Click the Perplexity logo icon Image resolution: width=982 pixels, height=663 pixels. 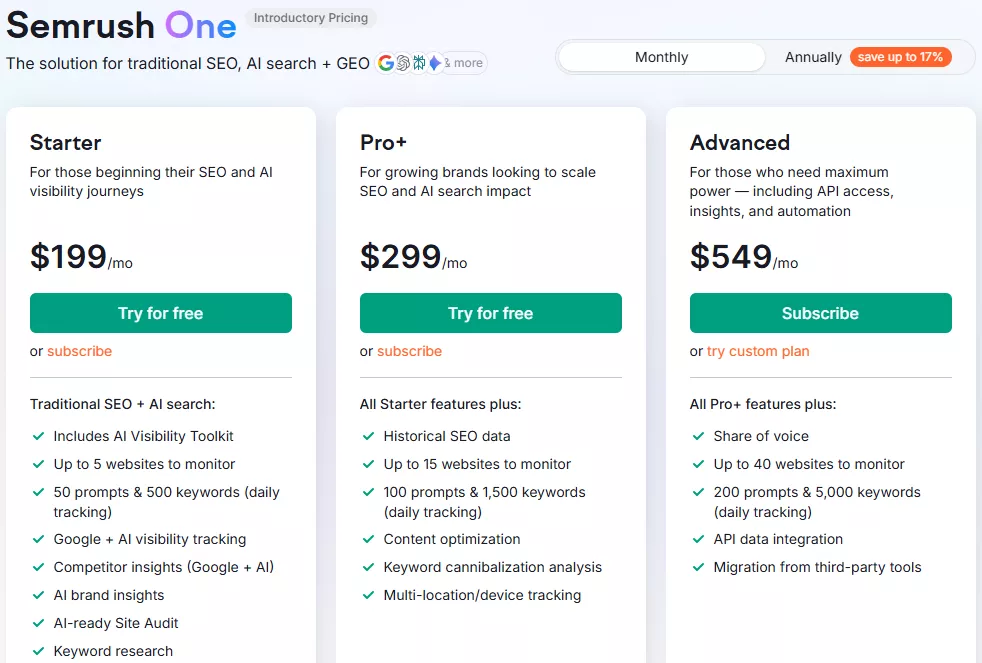click(x=419, y=63)
